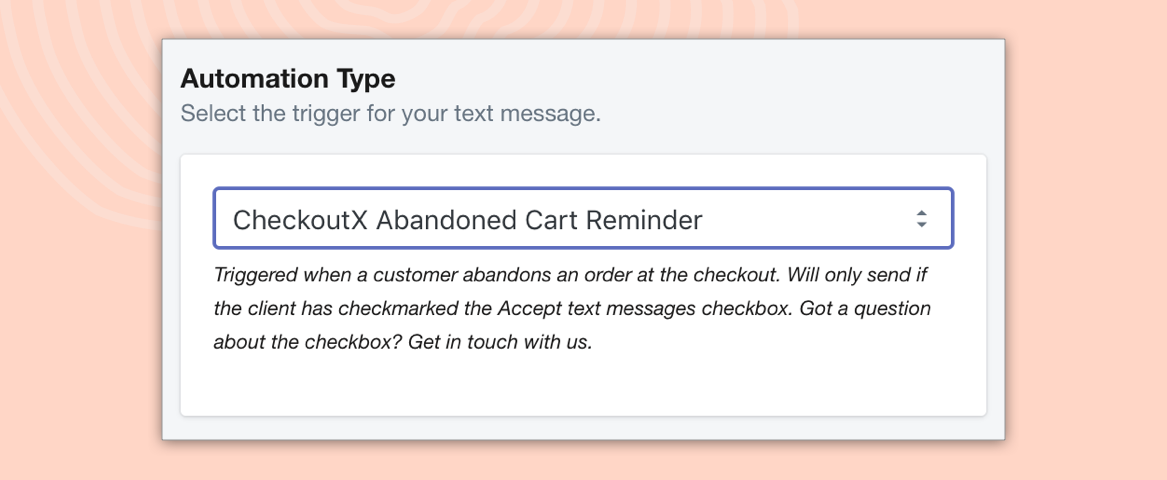Click the word 'Type' in the heading
The height and width of the screenshot is (480, 1167).
click(366, 80)
